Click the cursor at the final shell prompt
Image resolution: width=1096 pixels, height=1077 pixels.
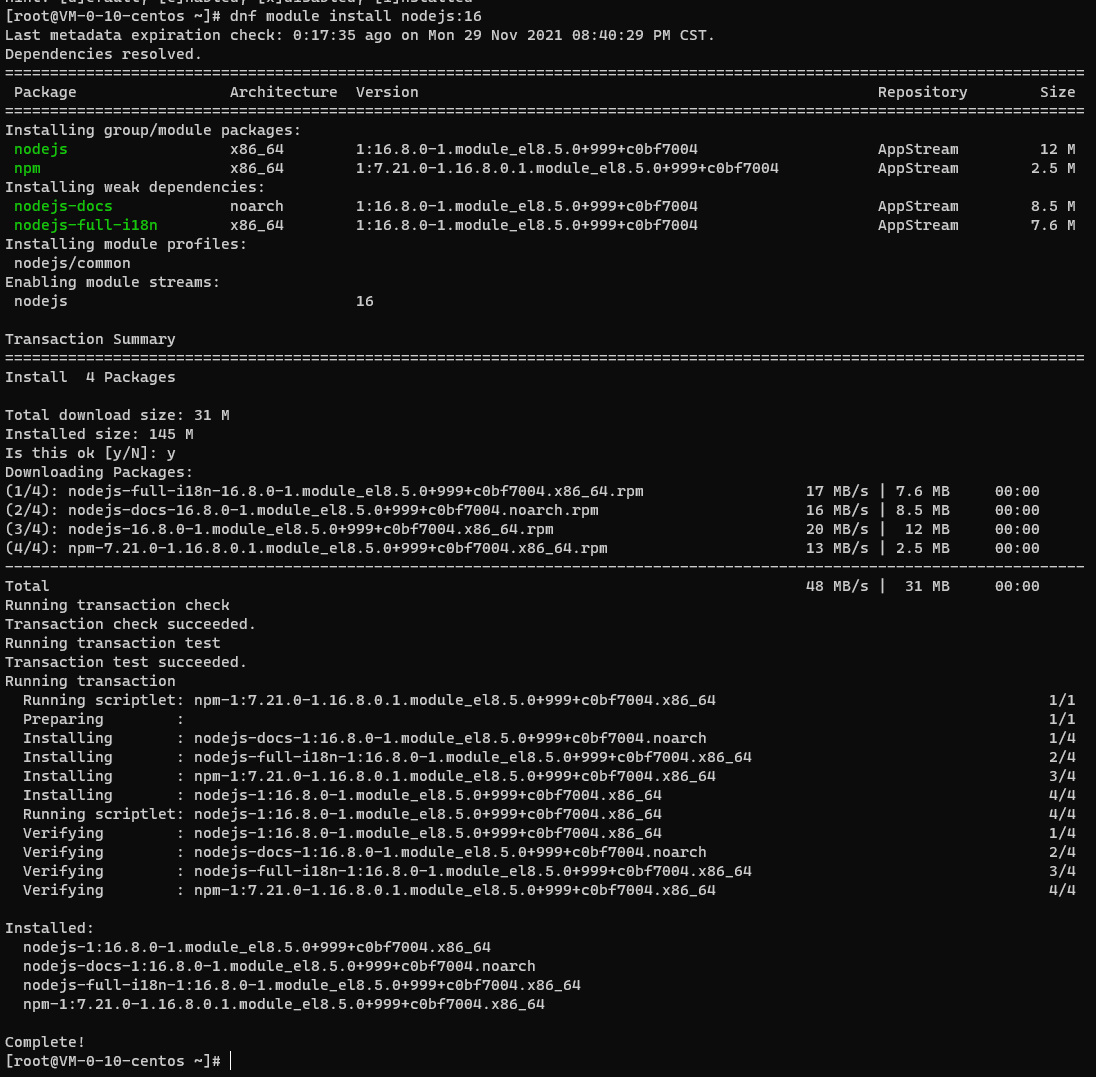coord(231,1061)
